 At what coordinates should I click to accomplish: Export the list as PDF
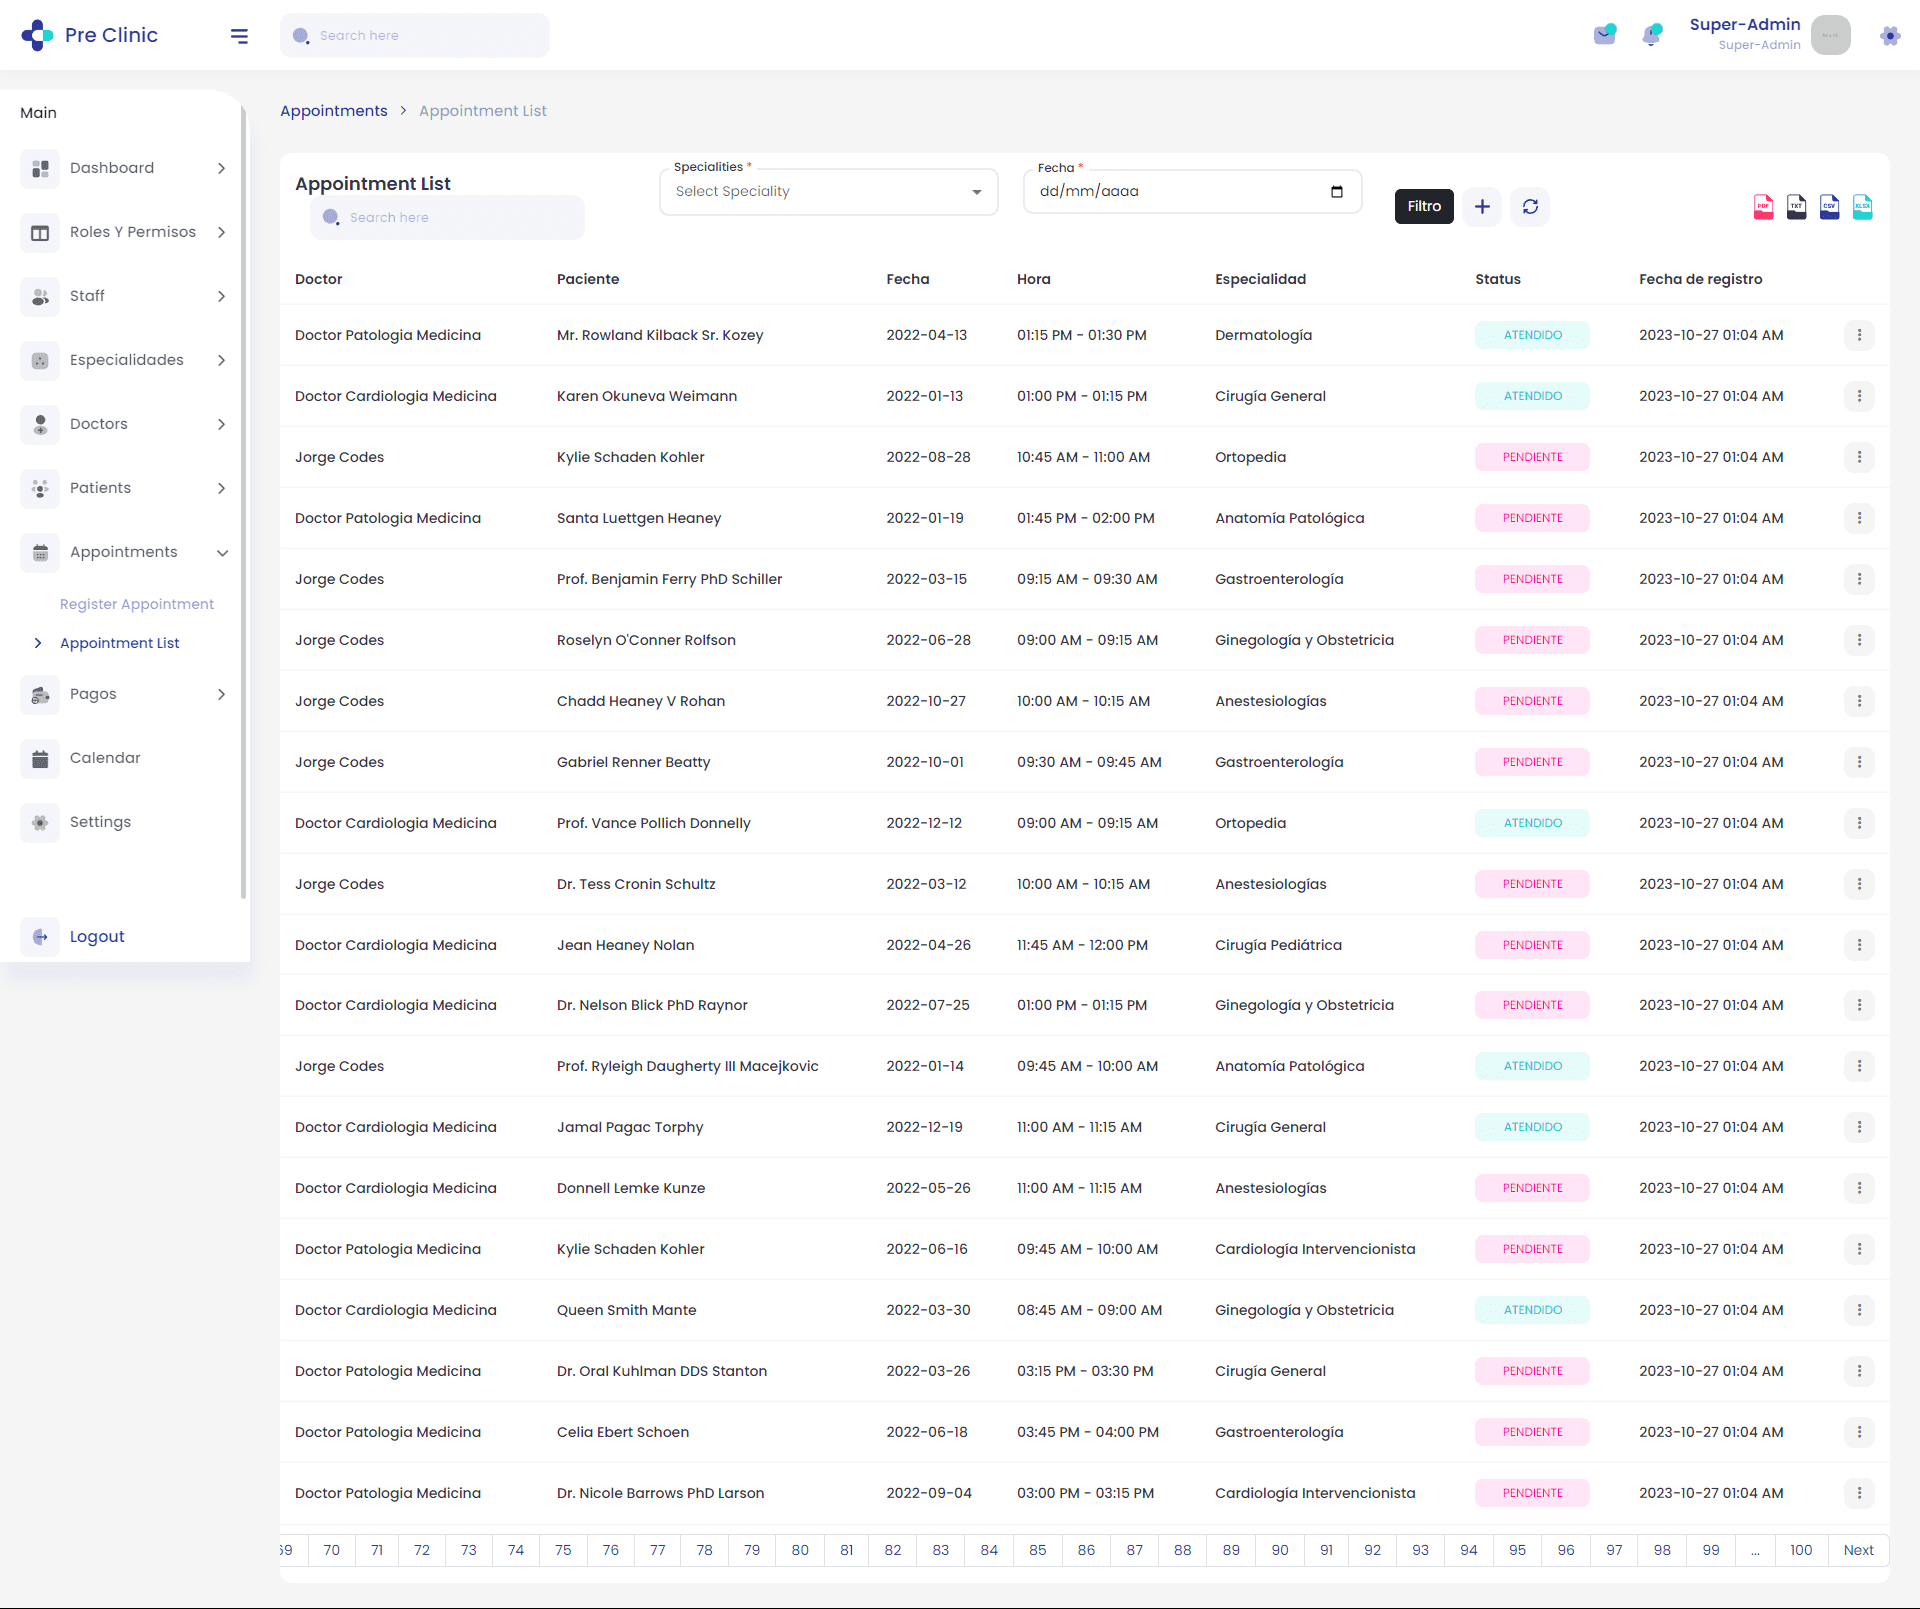[1763, 207]
